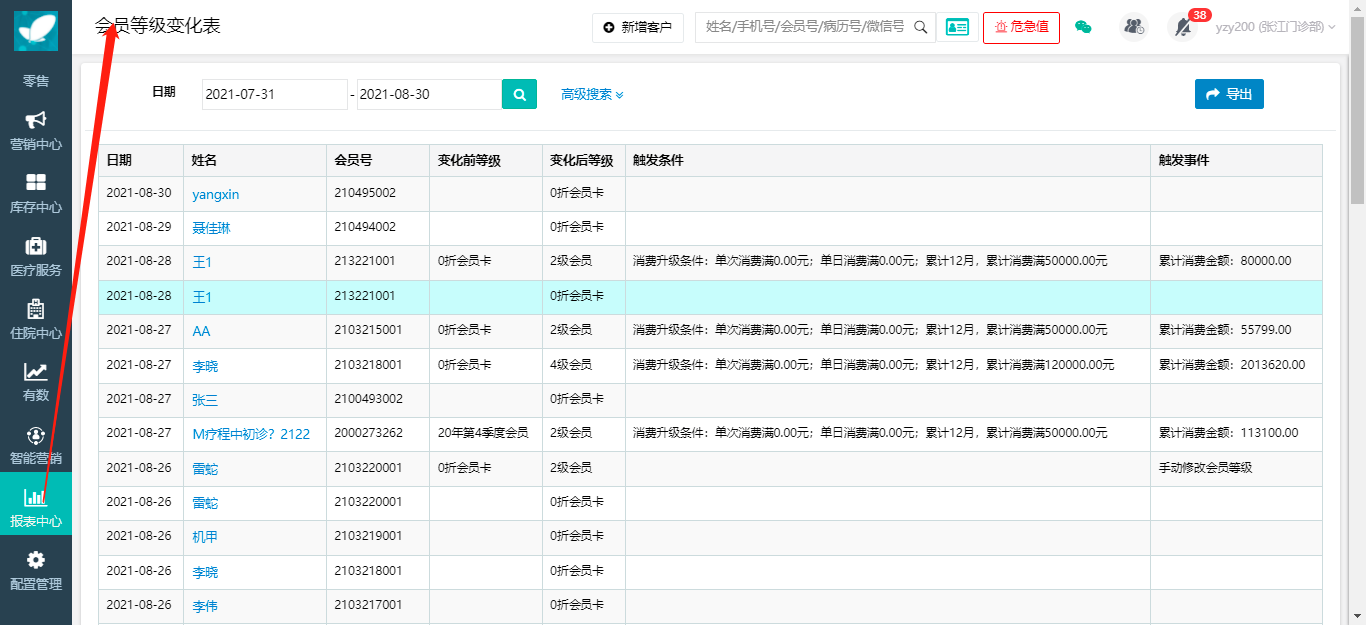Screen dimensions: 1366x625
Task: Open the WeChat icon in header
Action: pyautogui.click(x=1083, y=27)
